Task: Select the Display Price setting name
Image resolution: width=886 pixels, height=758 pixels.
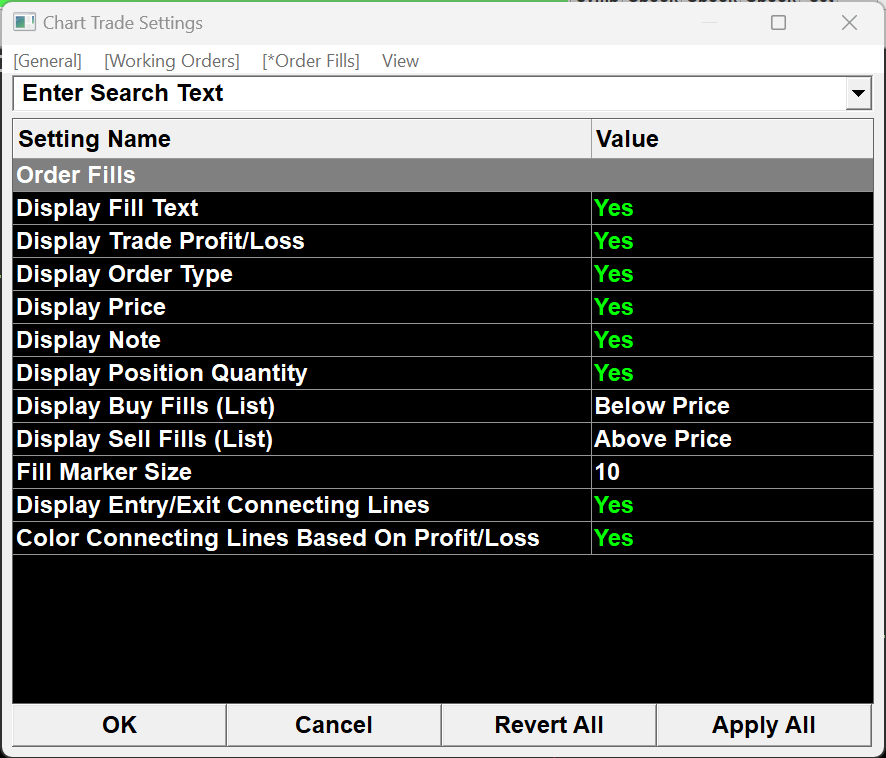Action: point(302,307)
